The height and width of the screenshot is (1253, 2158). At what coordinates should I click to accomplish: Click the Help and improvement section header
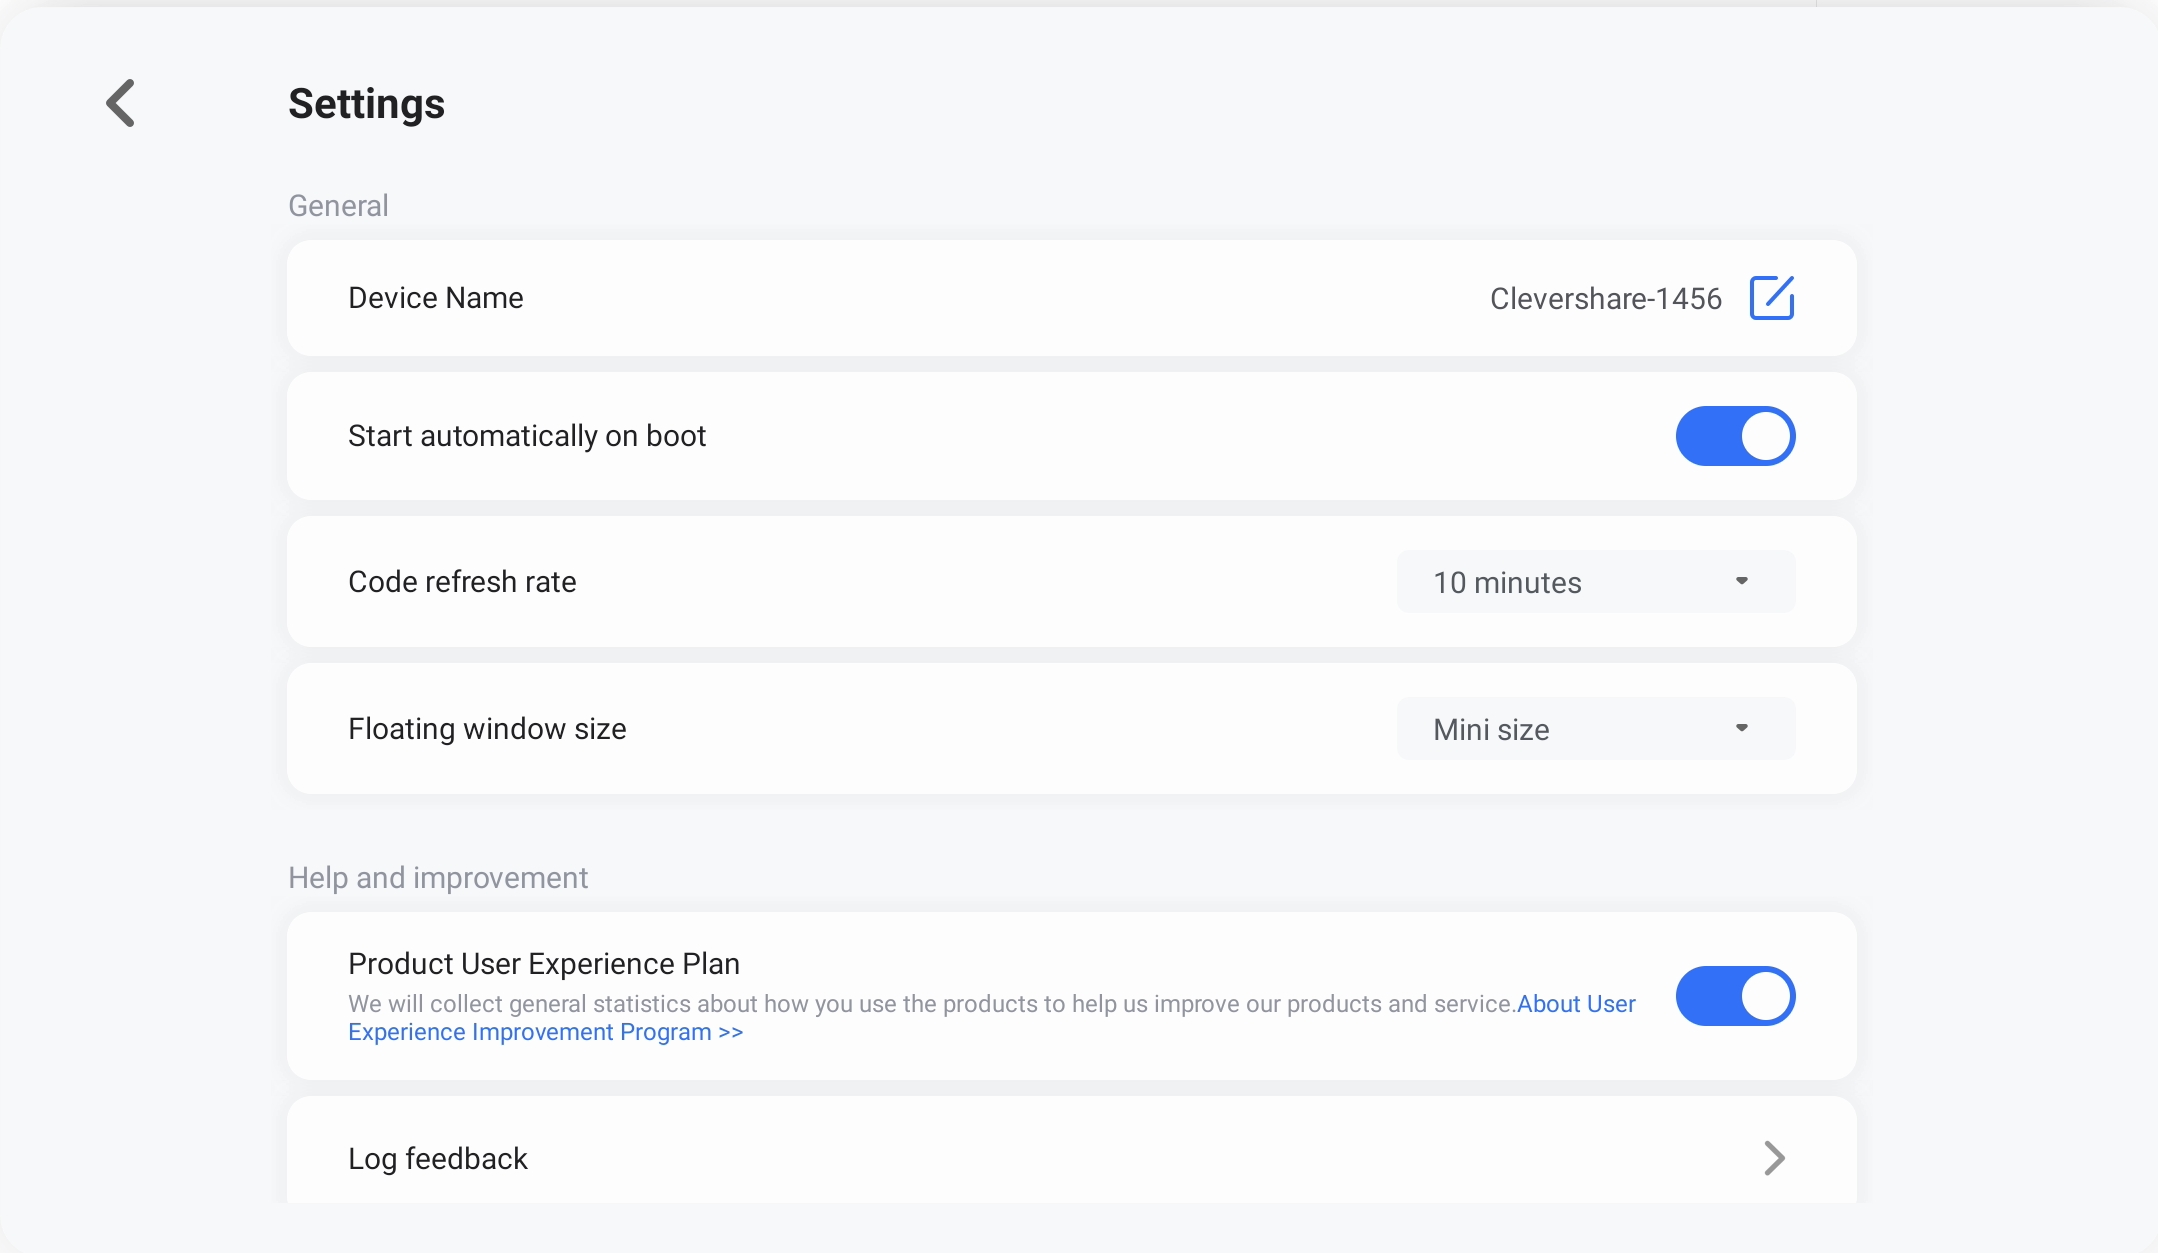click(438, 878)
